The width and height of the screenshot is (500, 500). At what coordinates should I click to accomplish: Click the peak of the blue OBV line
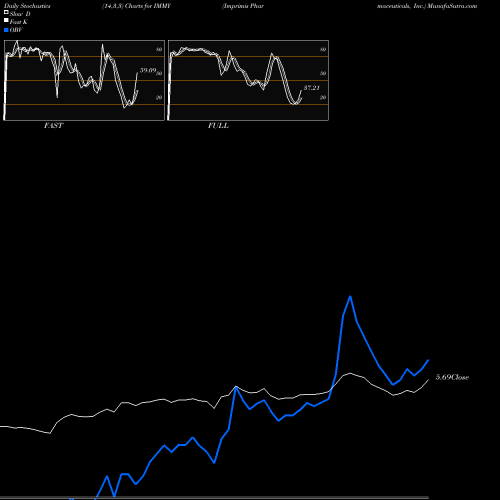pos(350,296)
